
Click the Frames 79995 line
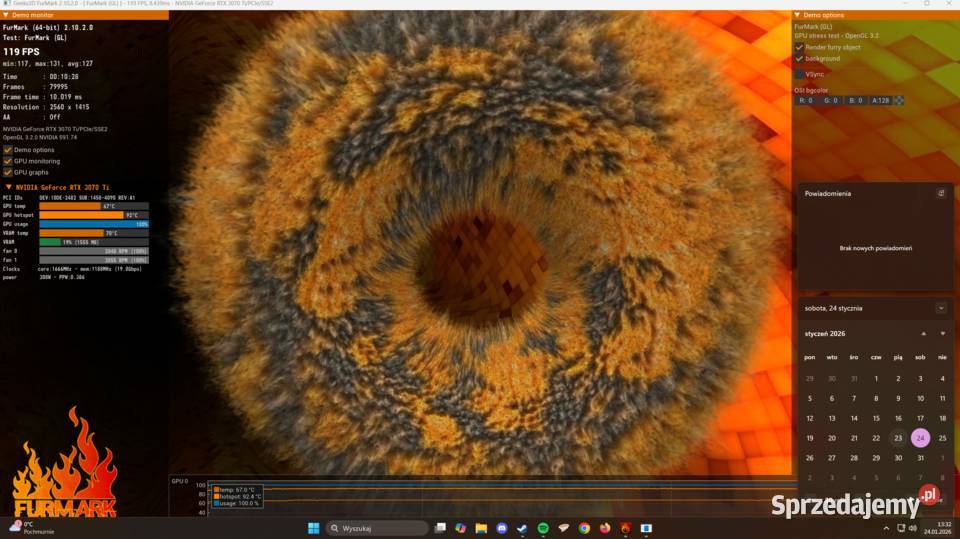pos(35,87)
